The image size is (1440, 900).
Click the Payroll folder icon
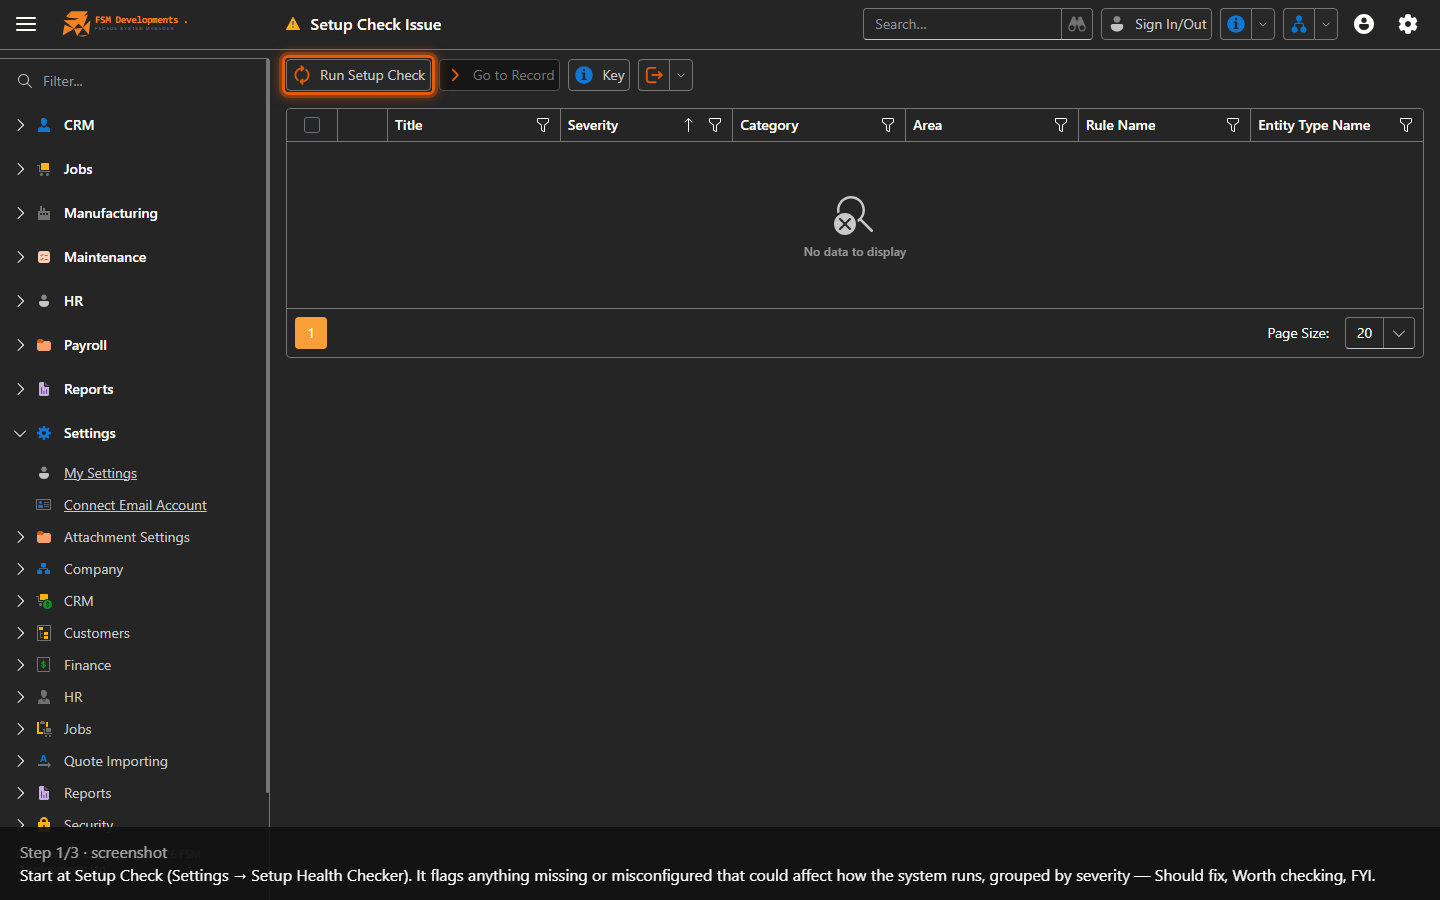click(44, 345)
